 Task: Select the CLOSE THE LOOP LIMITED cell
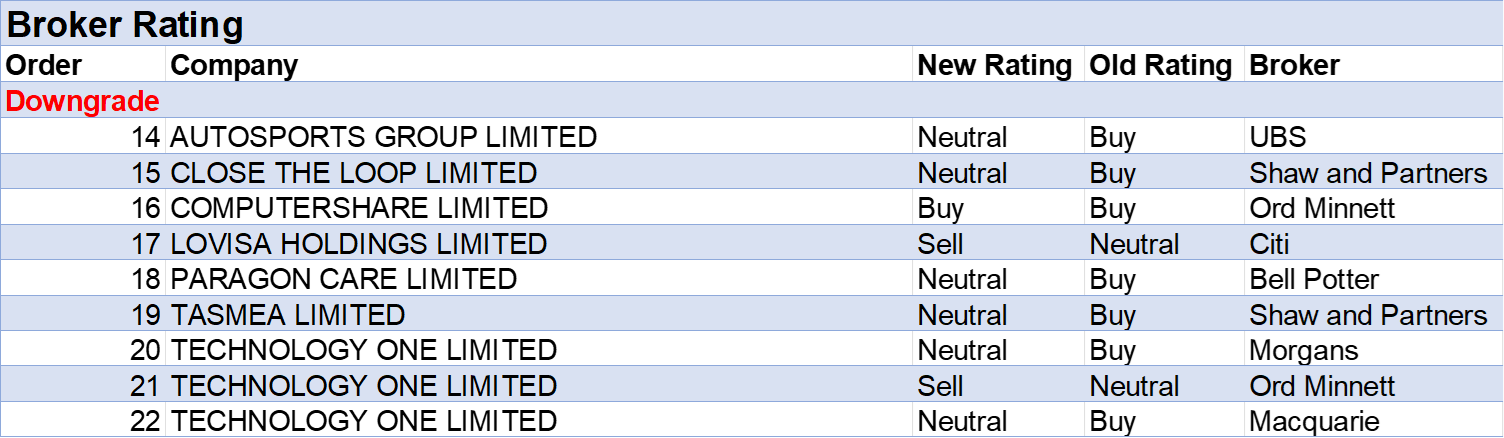tap(354, 173)
